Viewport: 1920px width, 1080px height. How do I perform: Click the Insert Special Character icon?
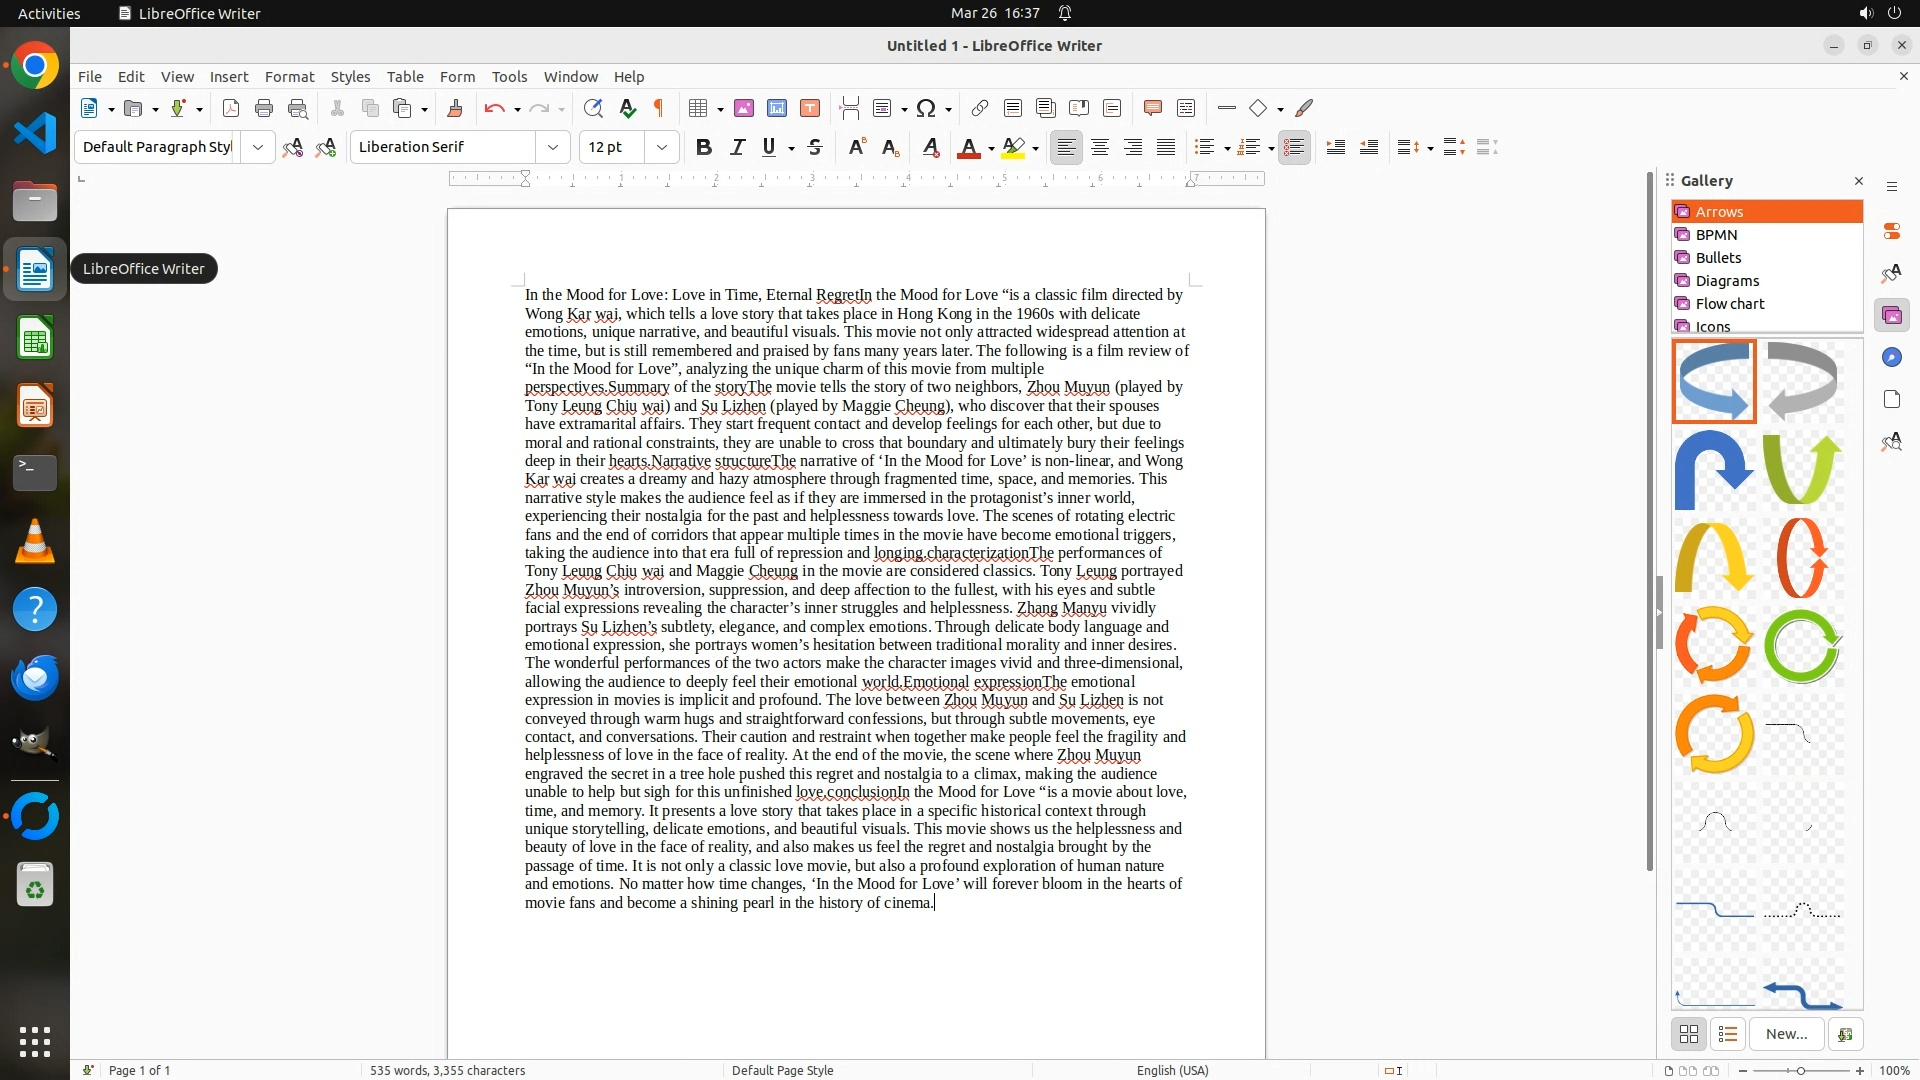point(927,108)
